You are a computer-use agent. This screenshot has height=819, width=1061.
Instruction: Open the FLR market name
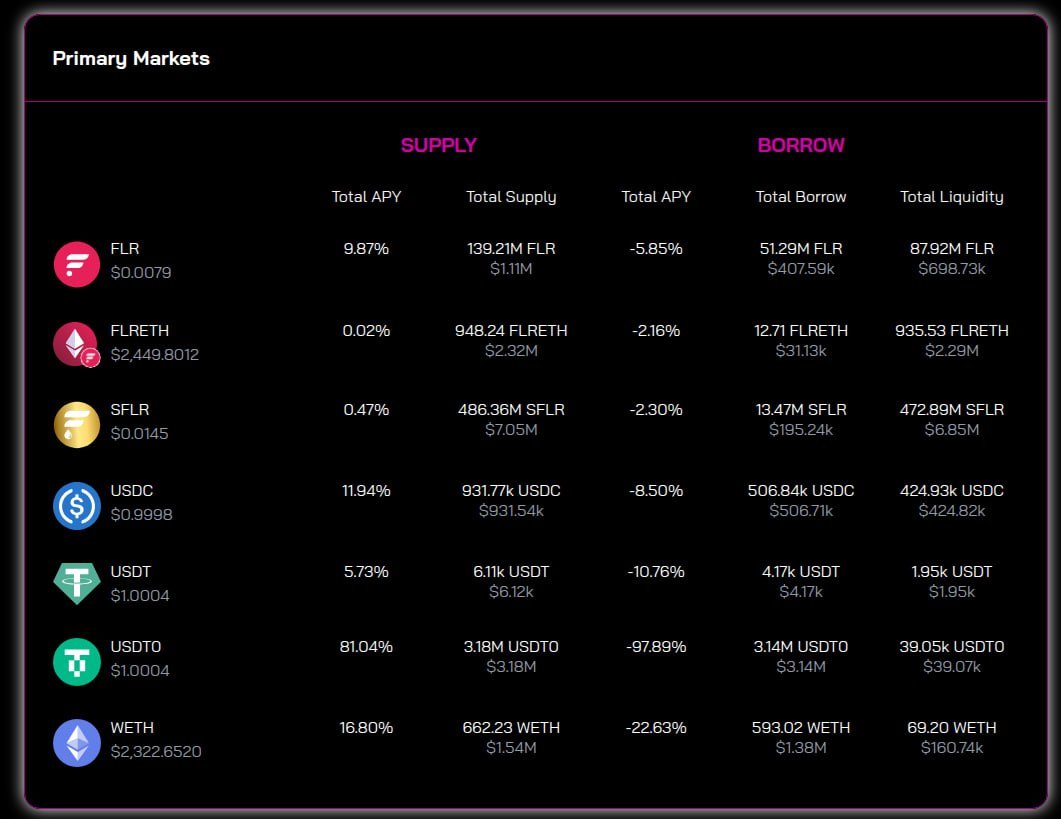point(125,248)
